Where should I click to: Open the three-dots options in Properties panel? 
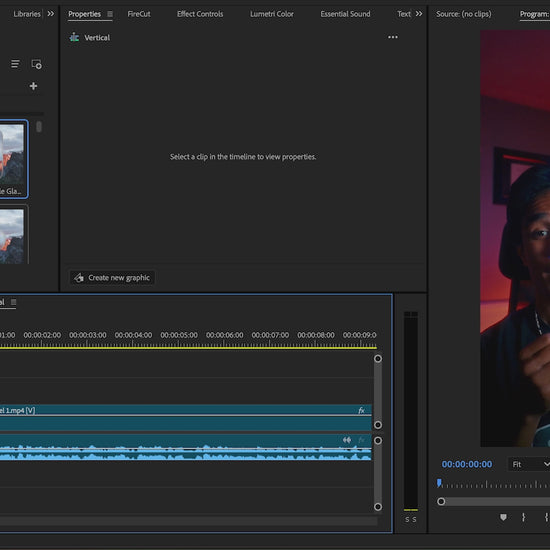point(393,37)
